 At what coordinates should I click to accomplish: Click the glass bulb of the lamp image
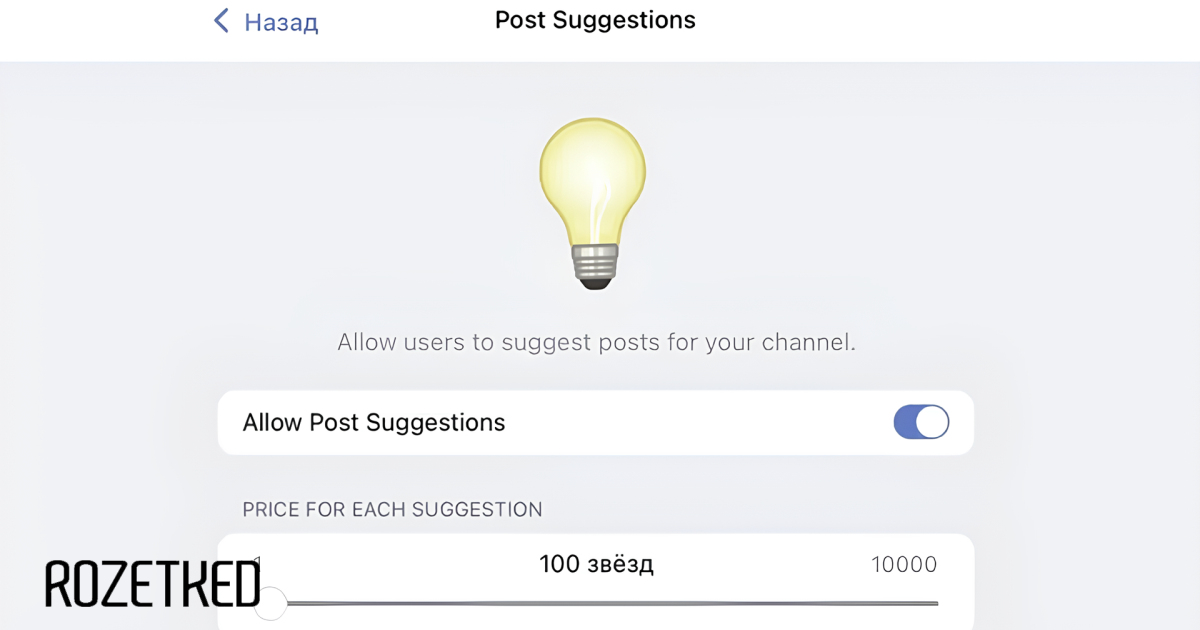point(593,180)
